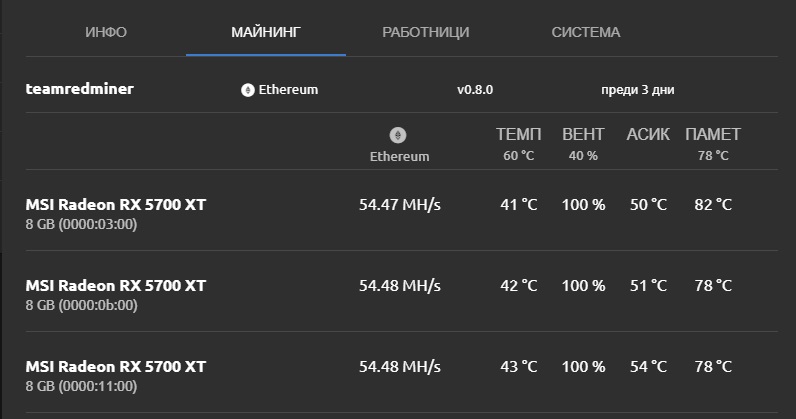Click the 54.47 MH/s hashrate value

[400, 204]
